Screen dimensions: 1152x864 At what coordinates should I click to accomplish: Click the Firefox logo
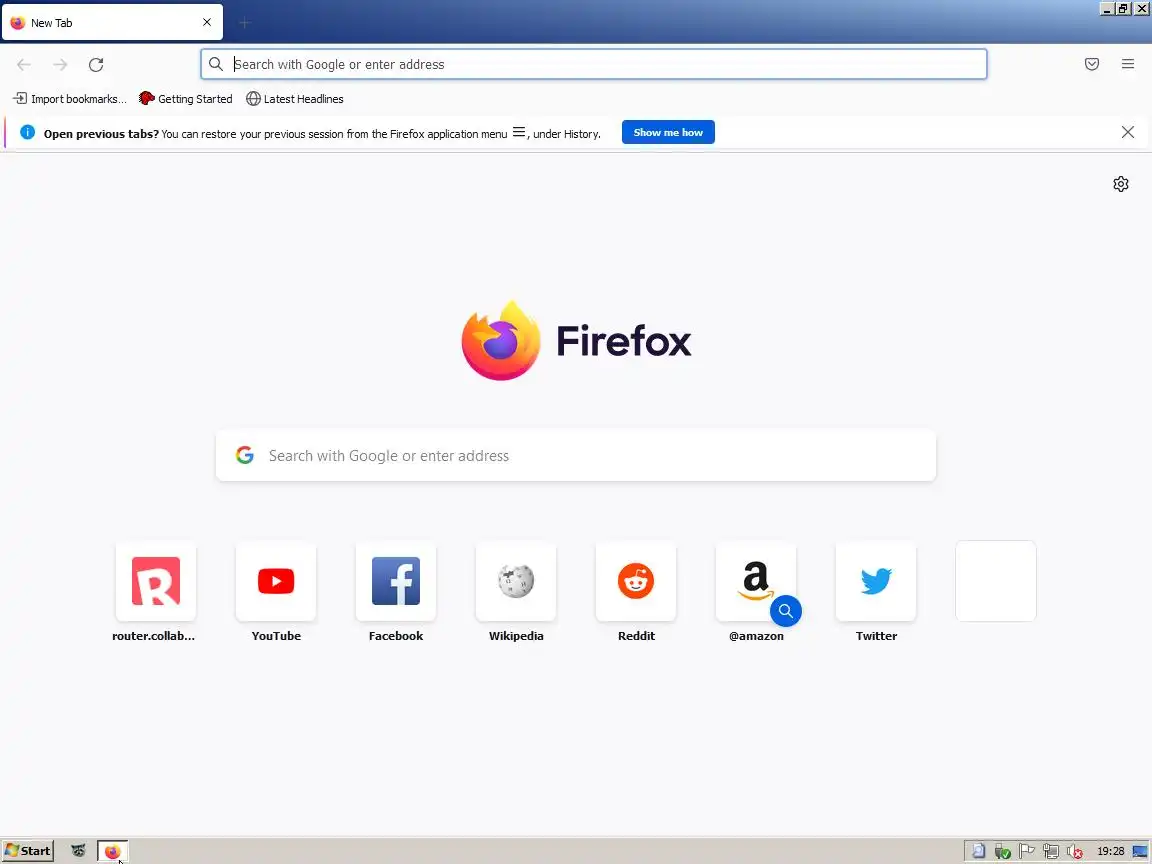coord(576,341)
